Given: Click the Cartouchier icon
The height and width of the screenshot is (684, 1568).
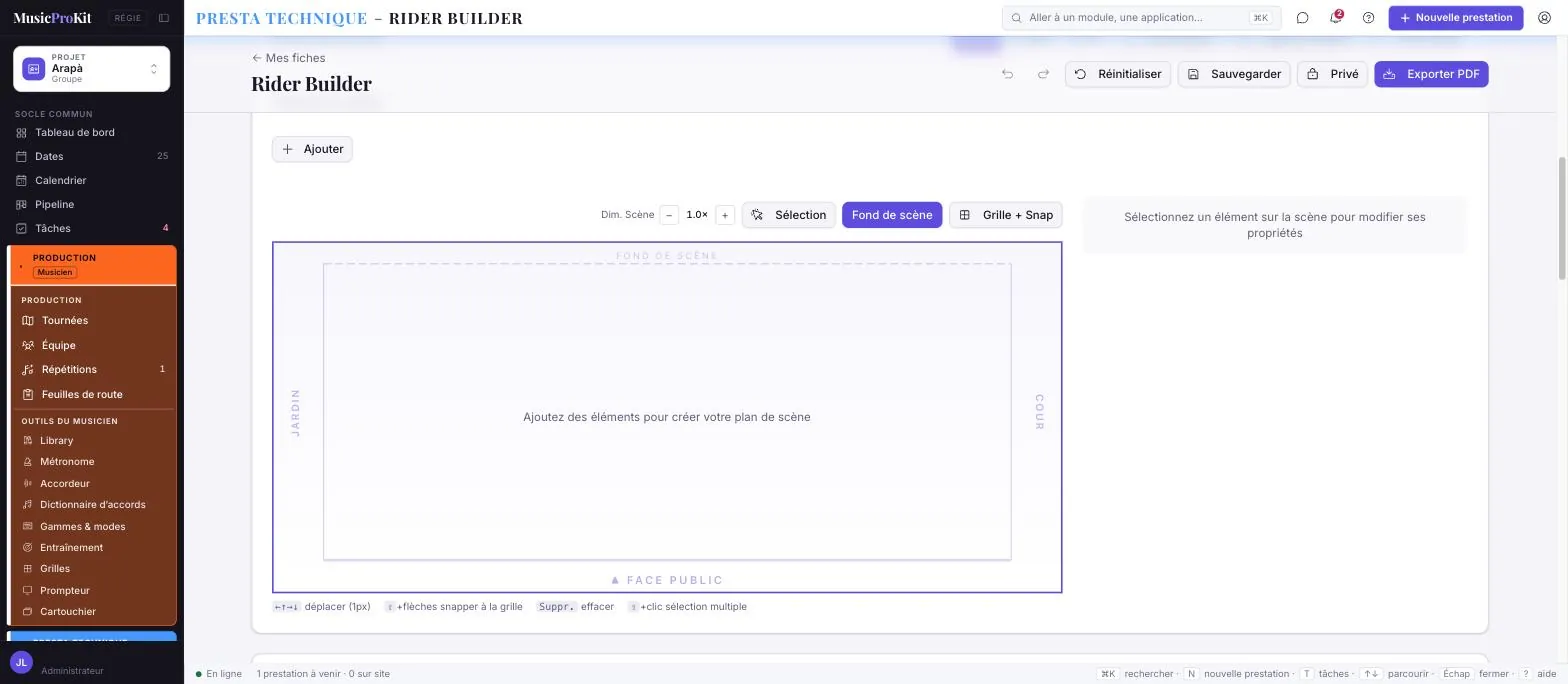Looking at the screenshot, I should [28, 612].
